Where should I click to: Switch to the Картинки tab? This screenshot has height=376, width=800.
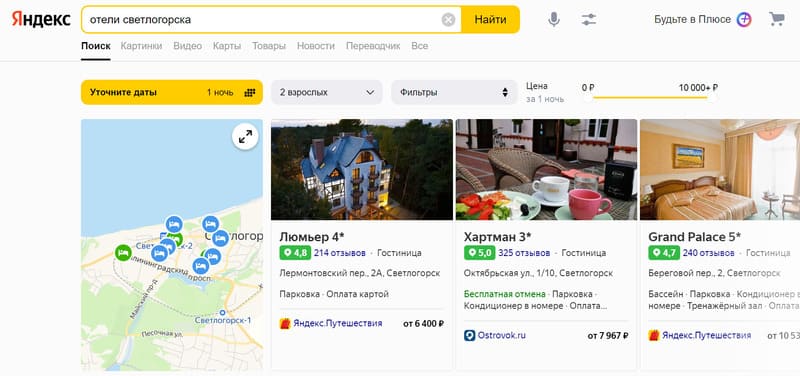click(141, 46)
